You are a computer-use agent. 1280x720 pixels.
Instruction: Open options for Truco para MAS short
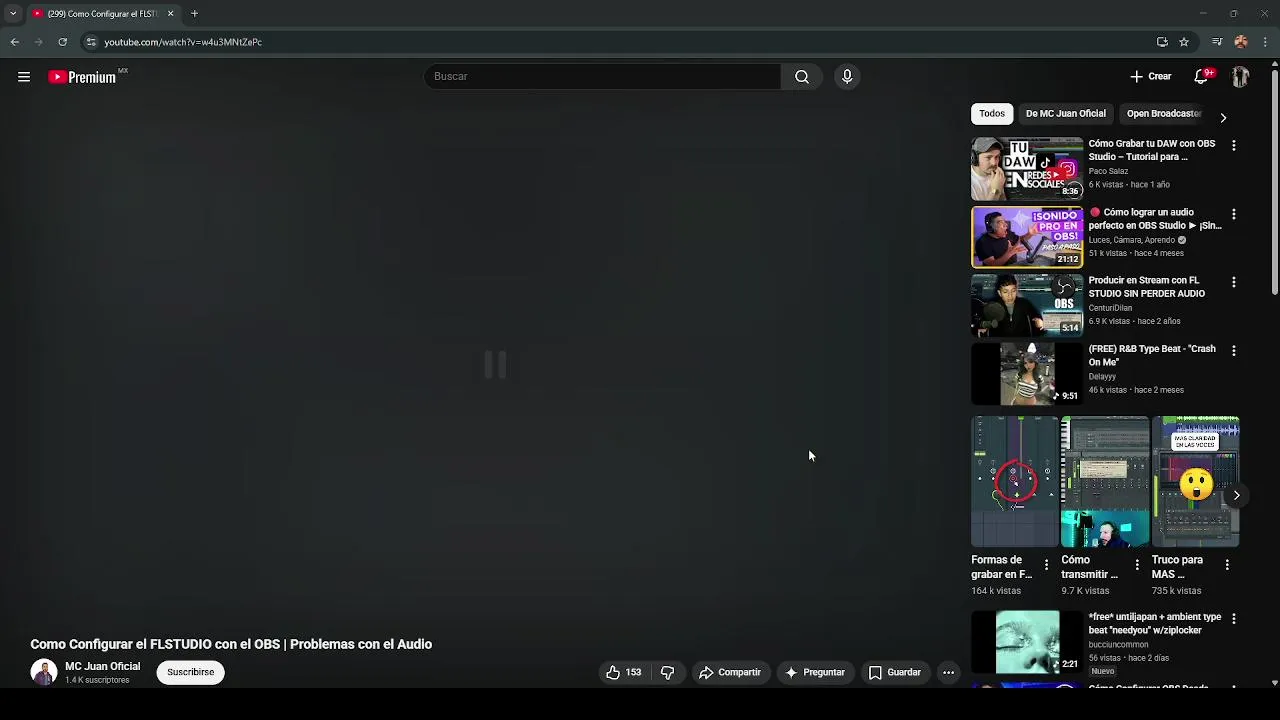[1227, 565]
